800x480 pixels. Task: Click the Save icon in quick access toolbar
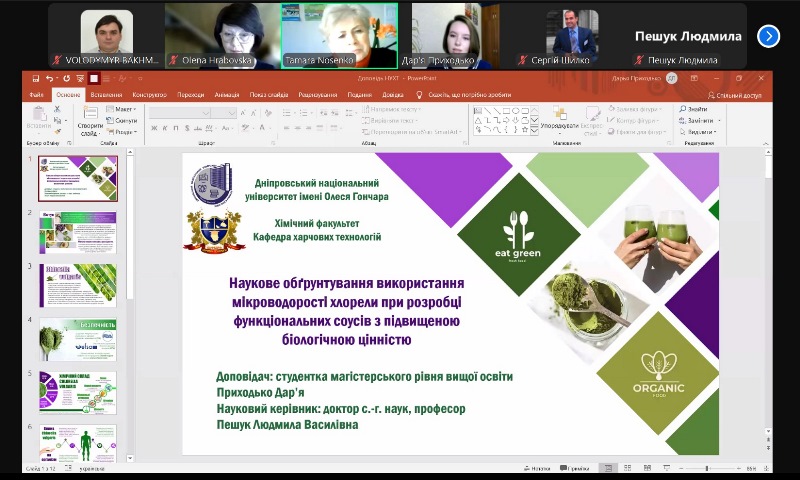click(36, 78)
